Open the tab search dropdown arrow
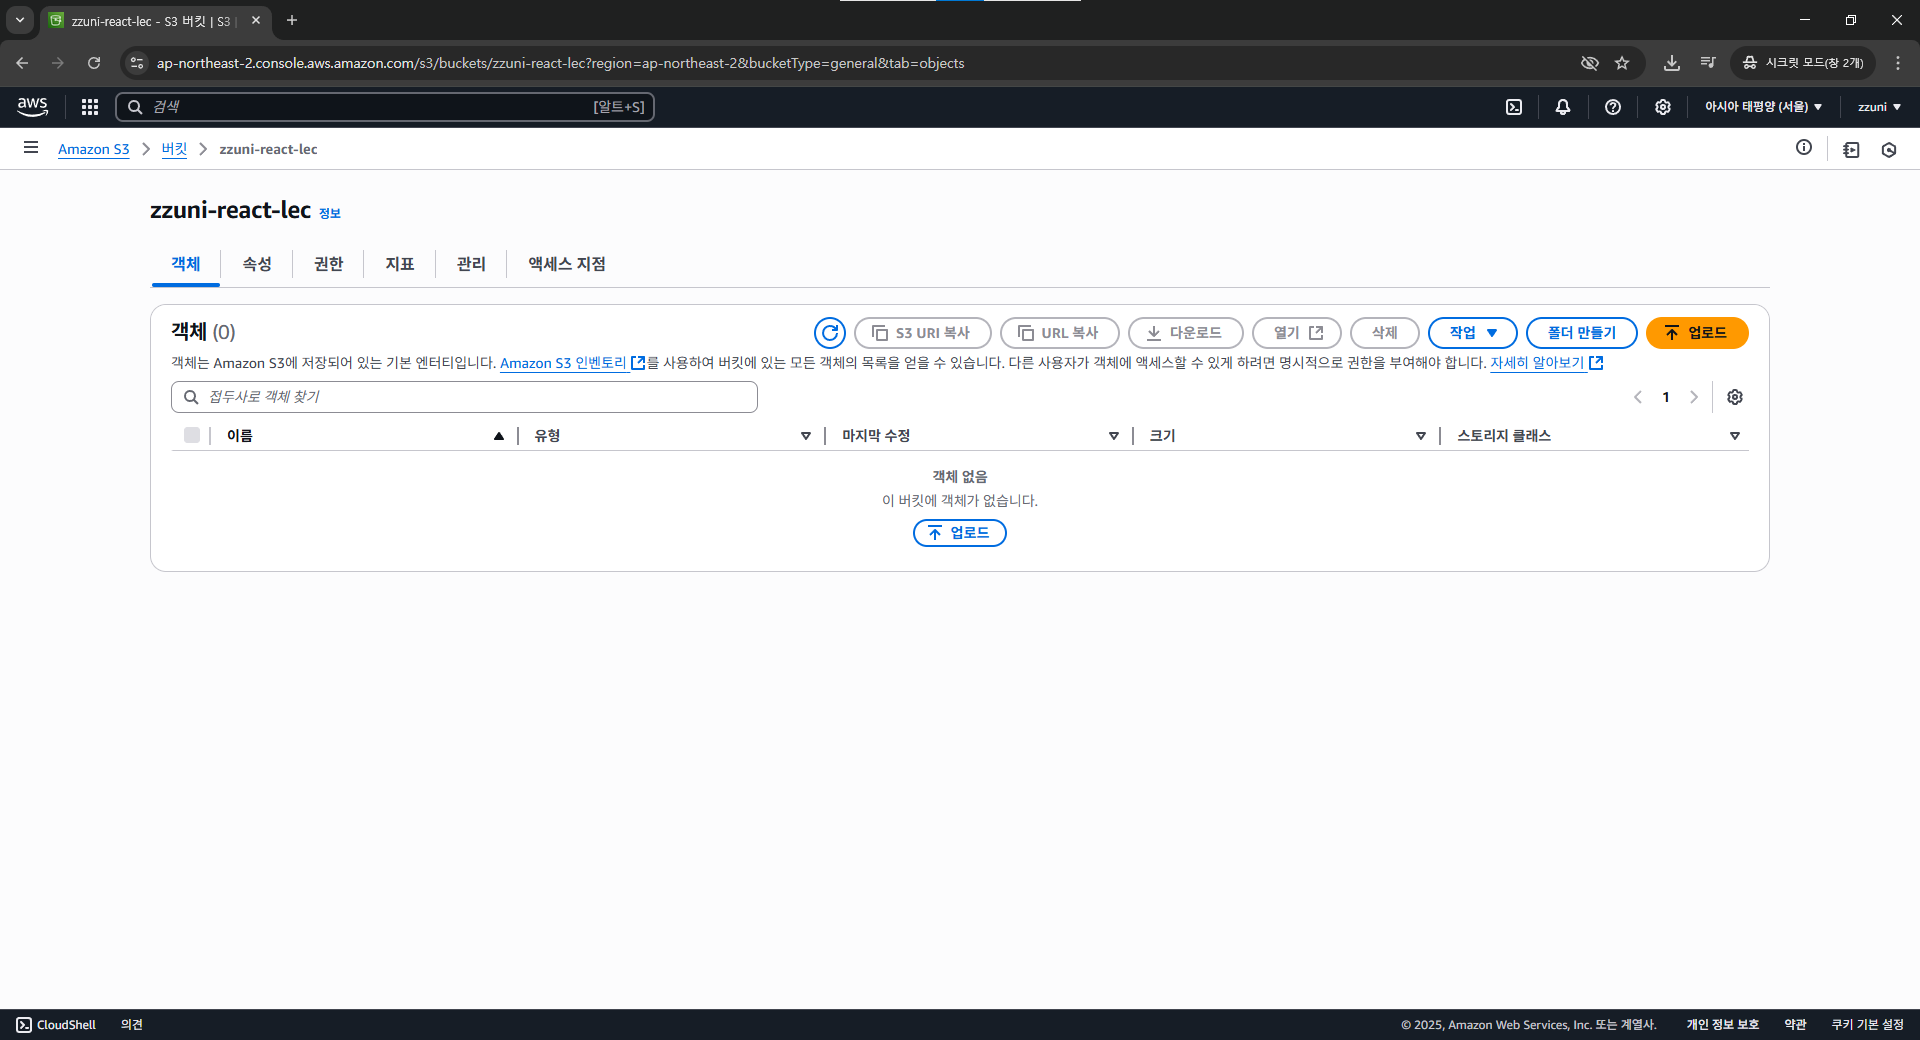1920x1040 pixels. click(20, 20)
